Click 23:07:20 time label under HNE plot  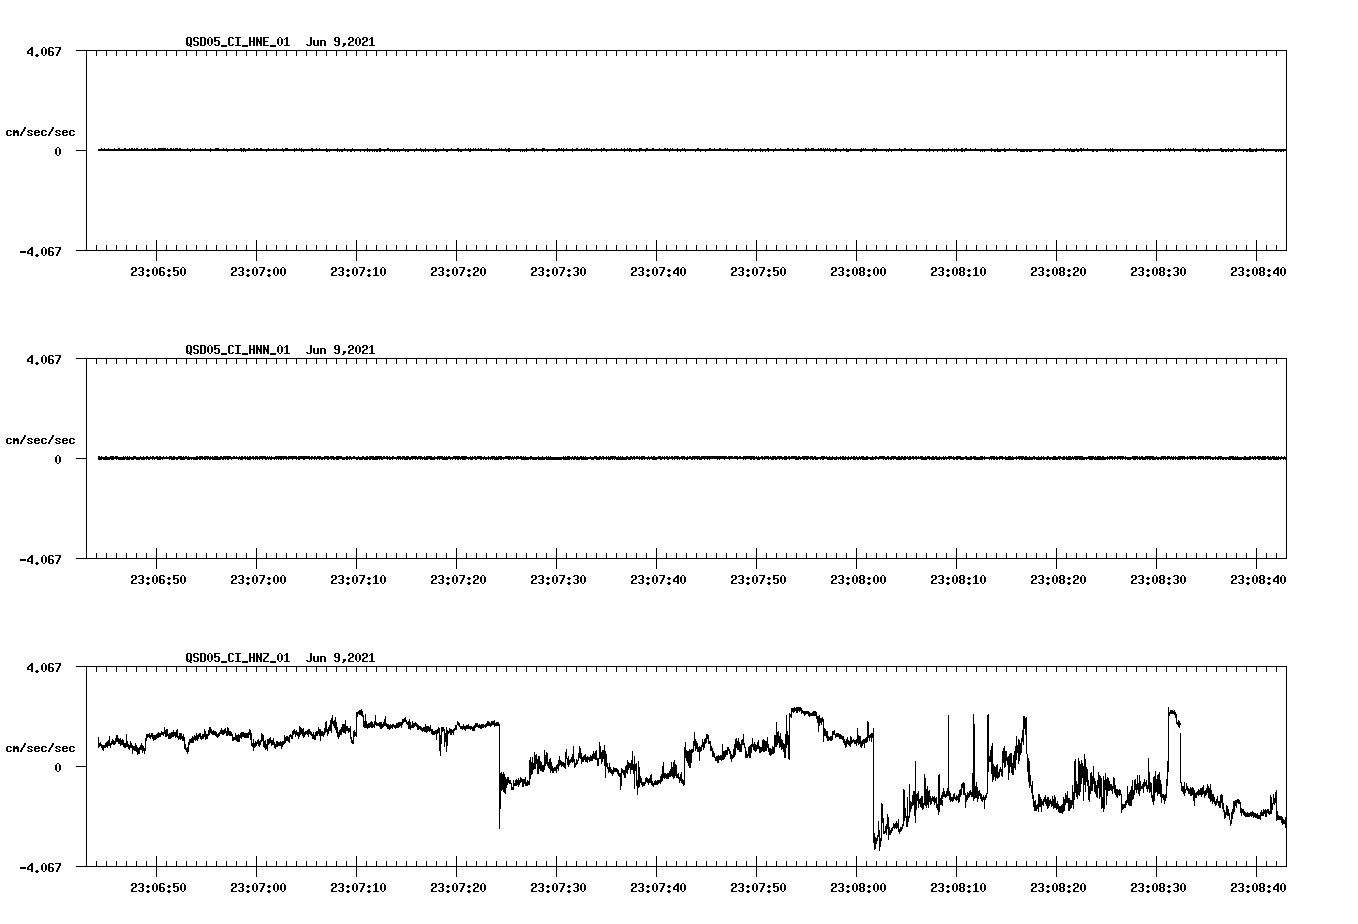pyautogui.click(x=458, y=272)
